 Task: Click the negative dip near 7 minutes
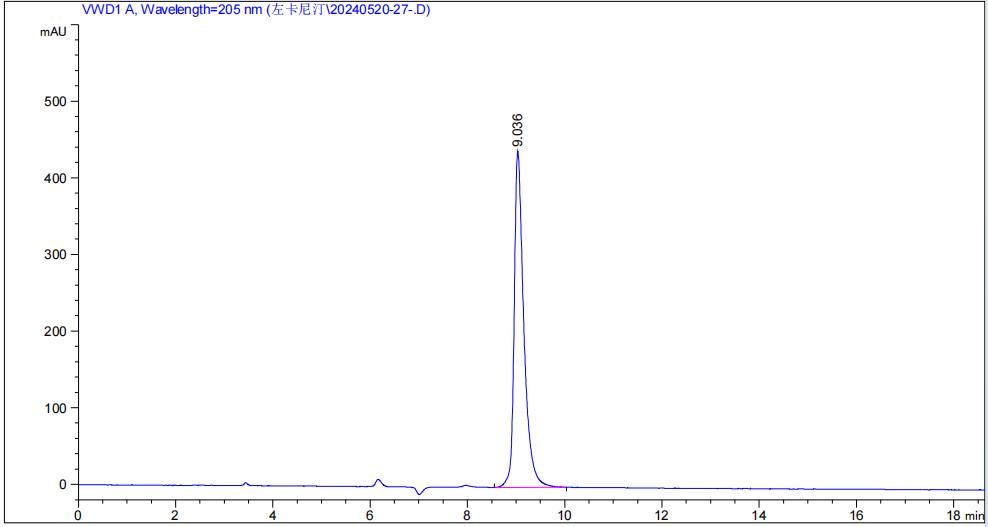420,493
